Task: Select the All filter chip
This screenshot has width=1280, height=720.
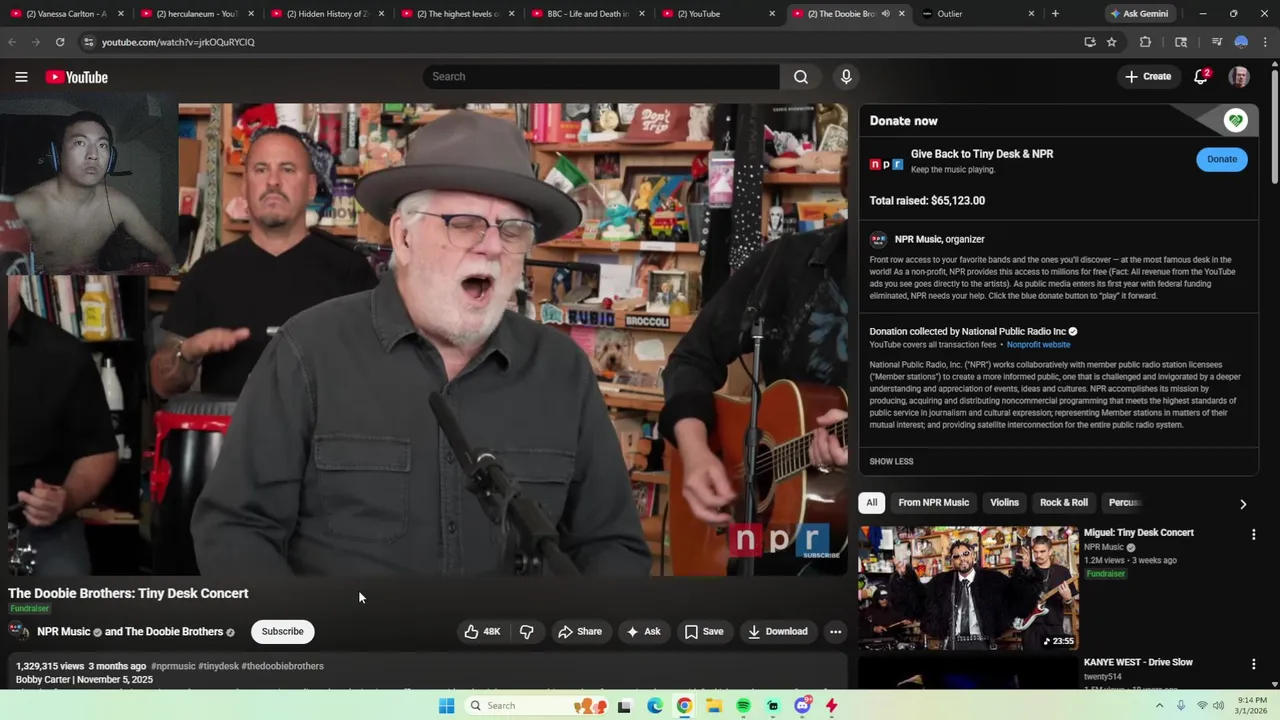Action: (872, 503)
